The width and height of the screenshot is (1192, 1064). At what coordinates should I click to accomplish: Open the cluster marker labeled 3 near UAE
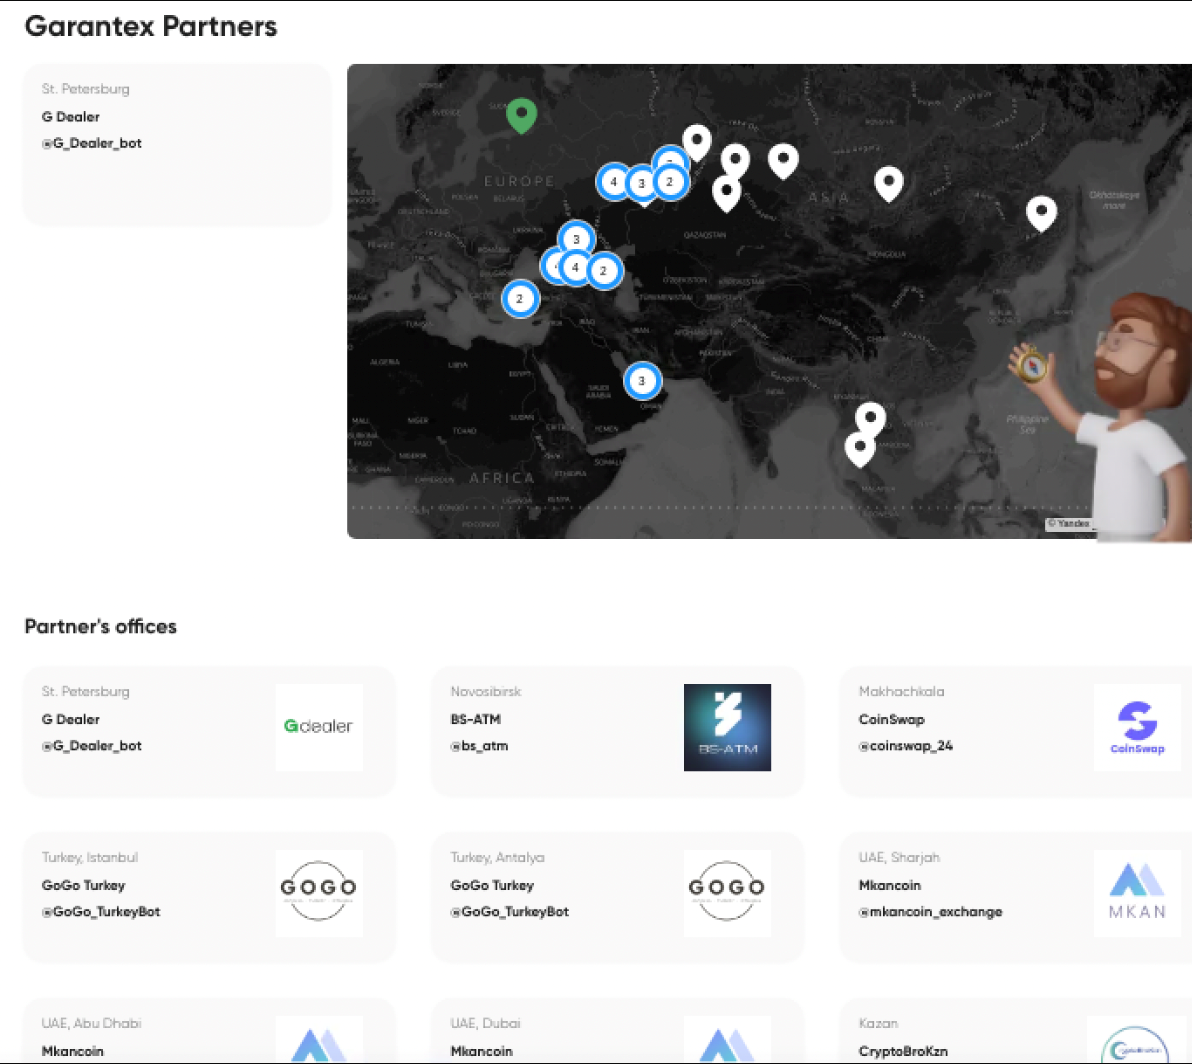coord(642,381)
